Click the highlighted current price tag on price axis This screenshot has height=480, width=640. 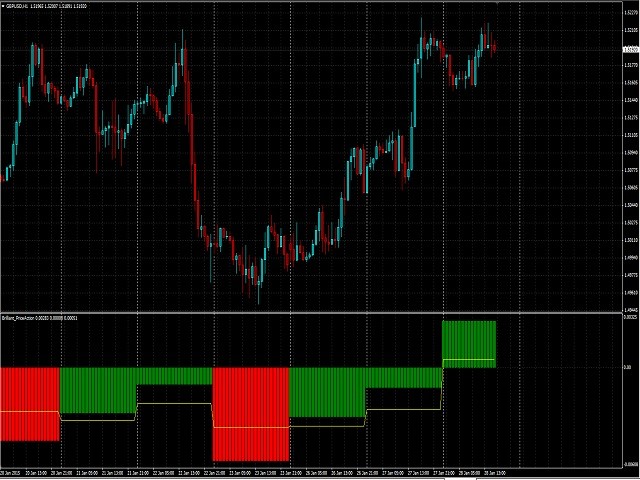(x=631, y=49)
